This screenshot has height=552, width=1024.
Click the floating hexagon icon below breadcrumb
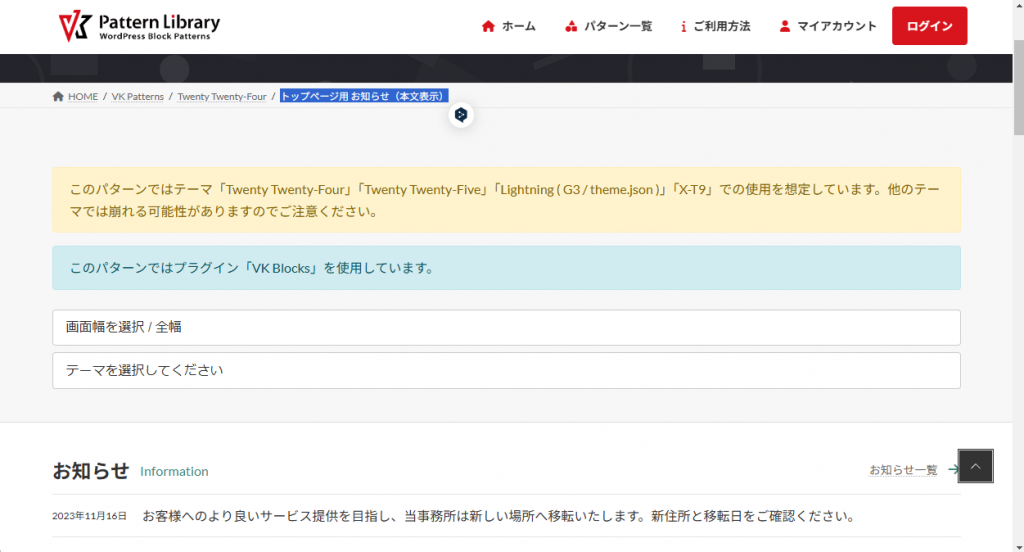click(461, 115)
